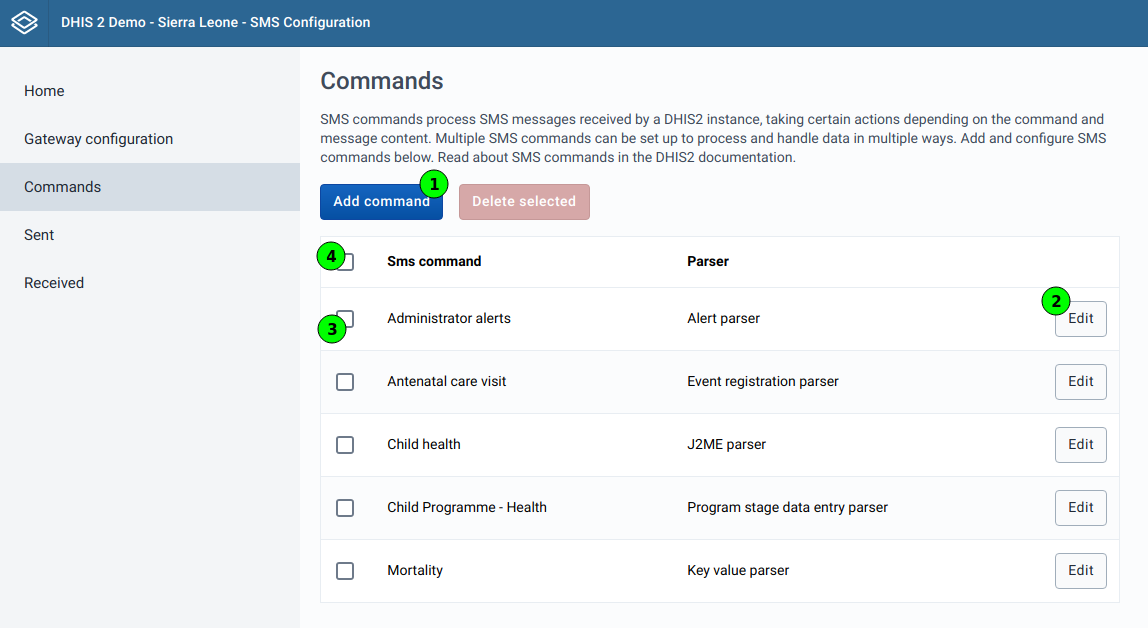Viewport: 1148px width, 628px height.
Task: Toggle the select-all commands checkbox
Action: (345, 261)
